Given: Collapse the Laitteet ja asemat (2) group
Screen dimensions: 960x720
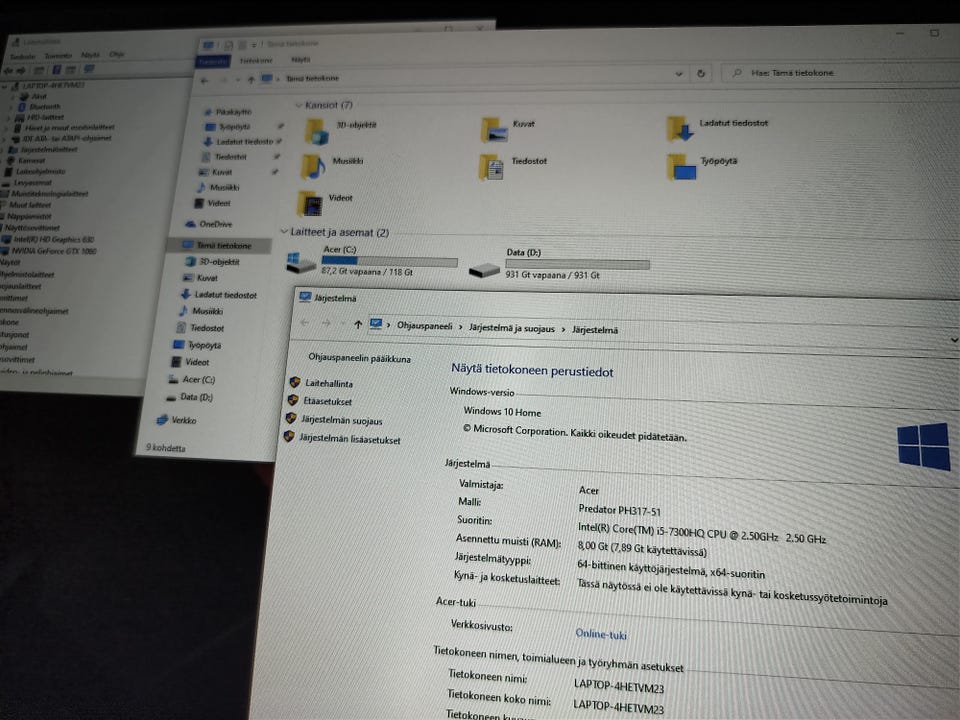Looking at the screenshot, I should tap(283, 231).
